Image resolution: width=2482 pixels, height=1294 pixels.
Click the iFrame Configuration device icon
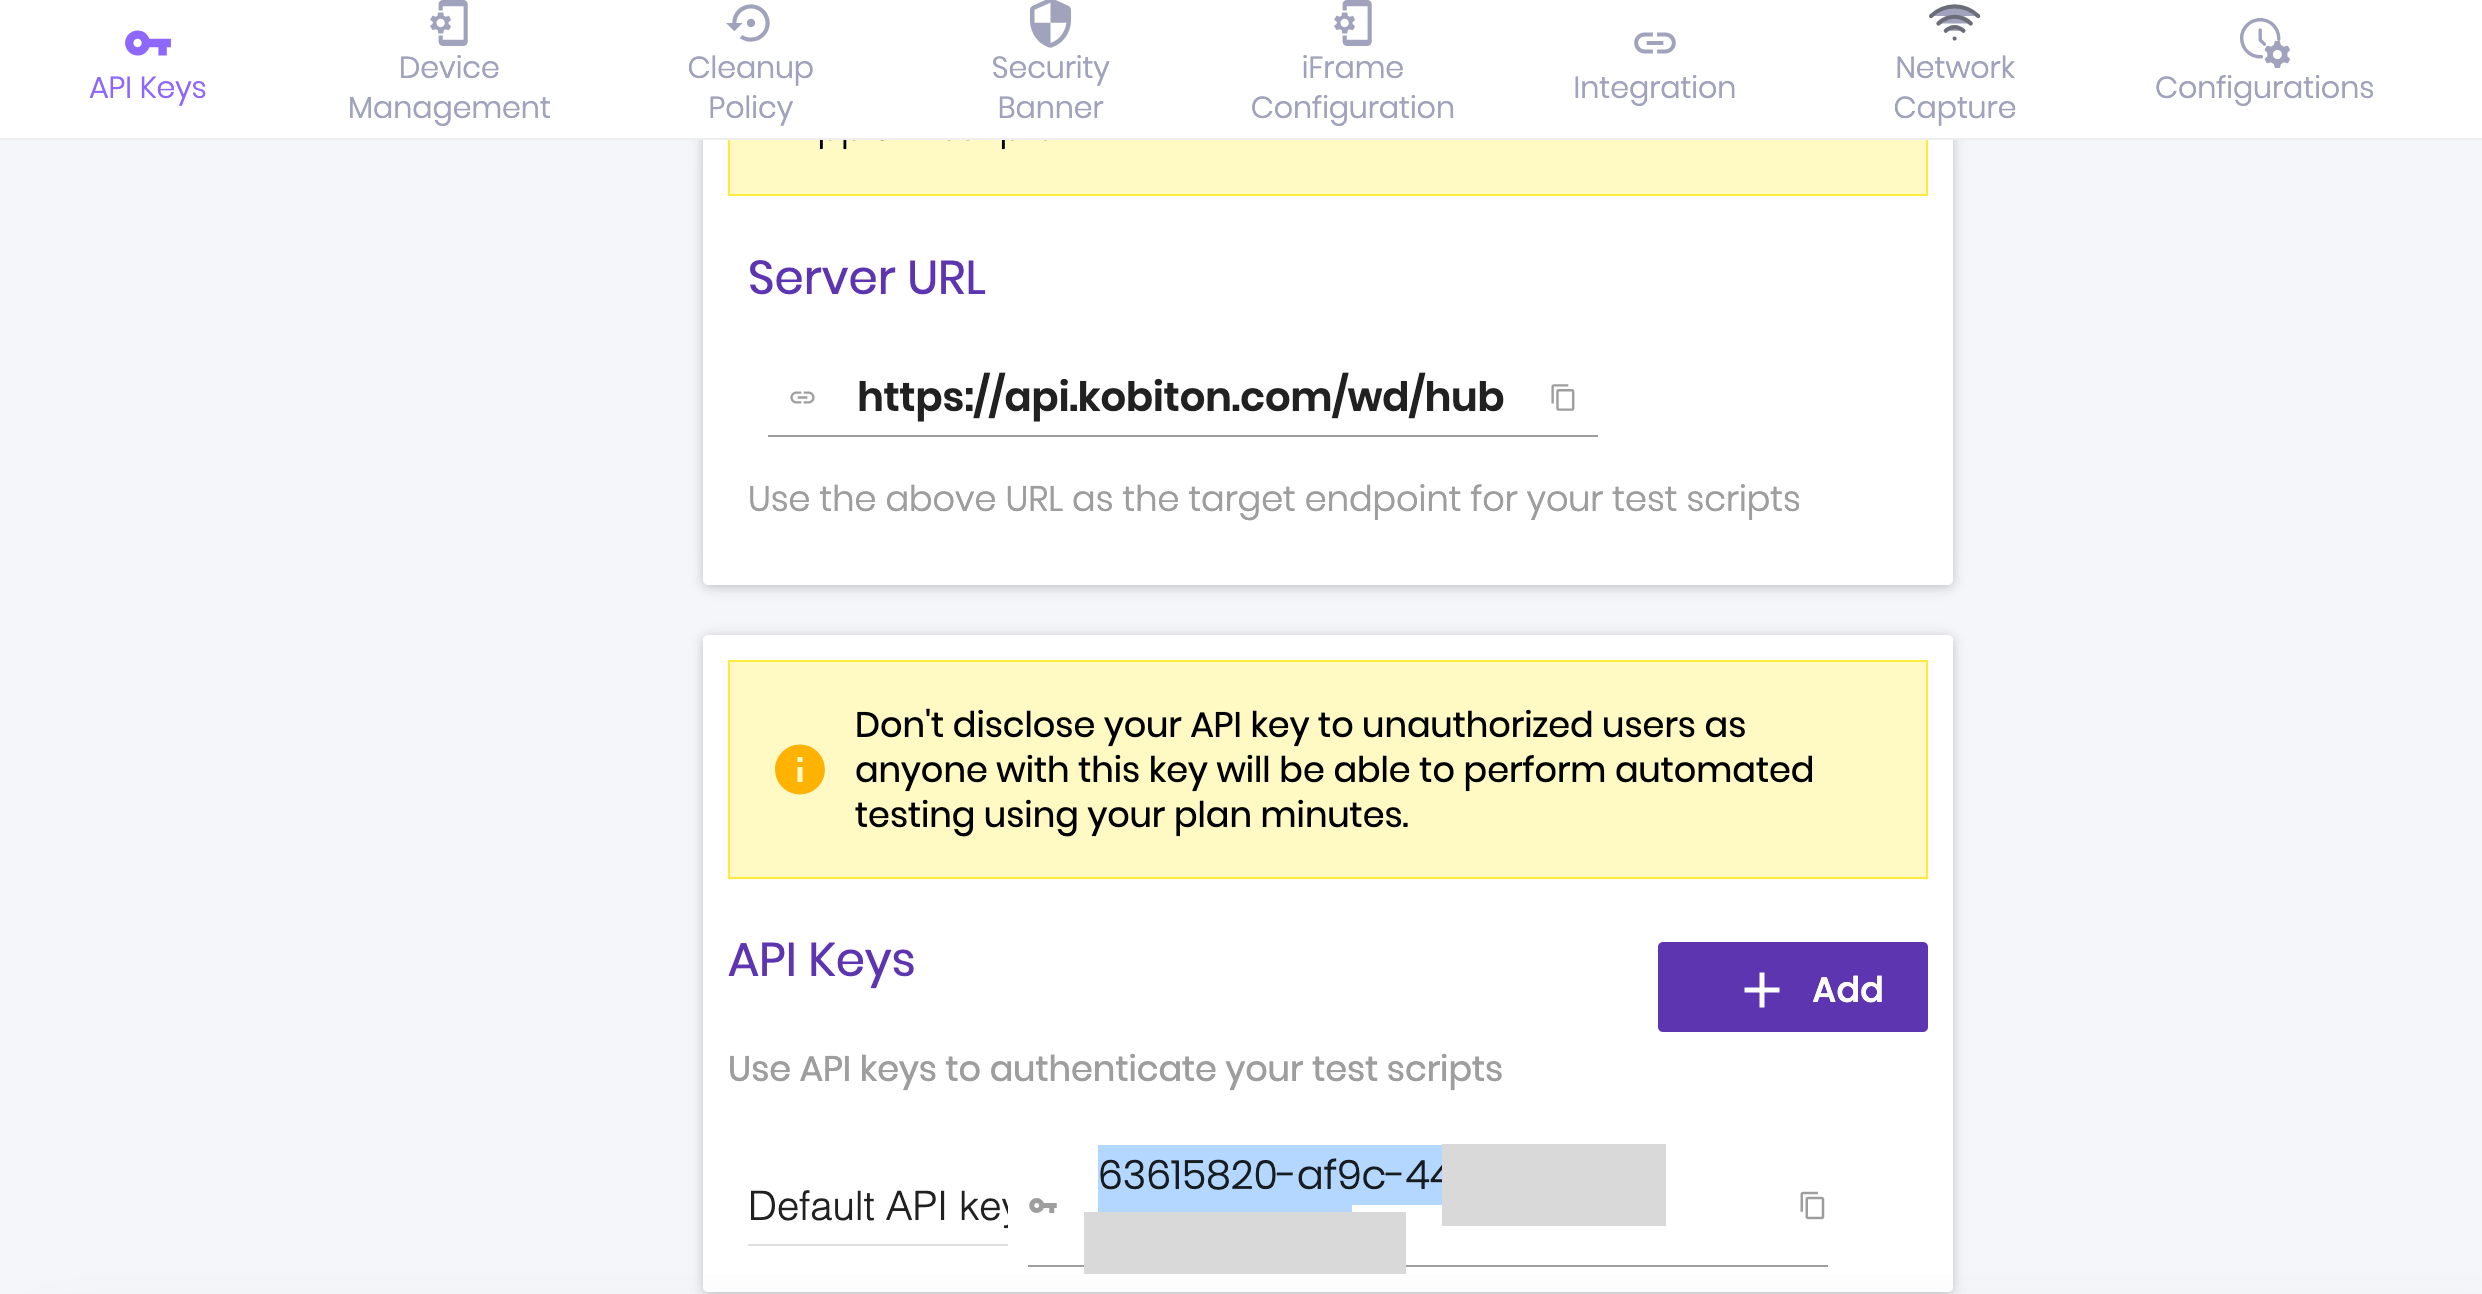[x=1352, y=23]
